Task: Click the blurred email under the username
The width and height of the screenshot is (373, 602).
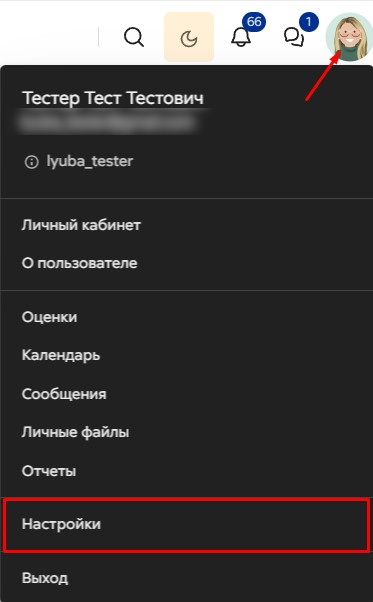Action: tap(109, 122)
